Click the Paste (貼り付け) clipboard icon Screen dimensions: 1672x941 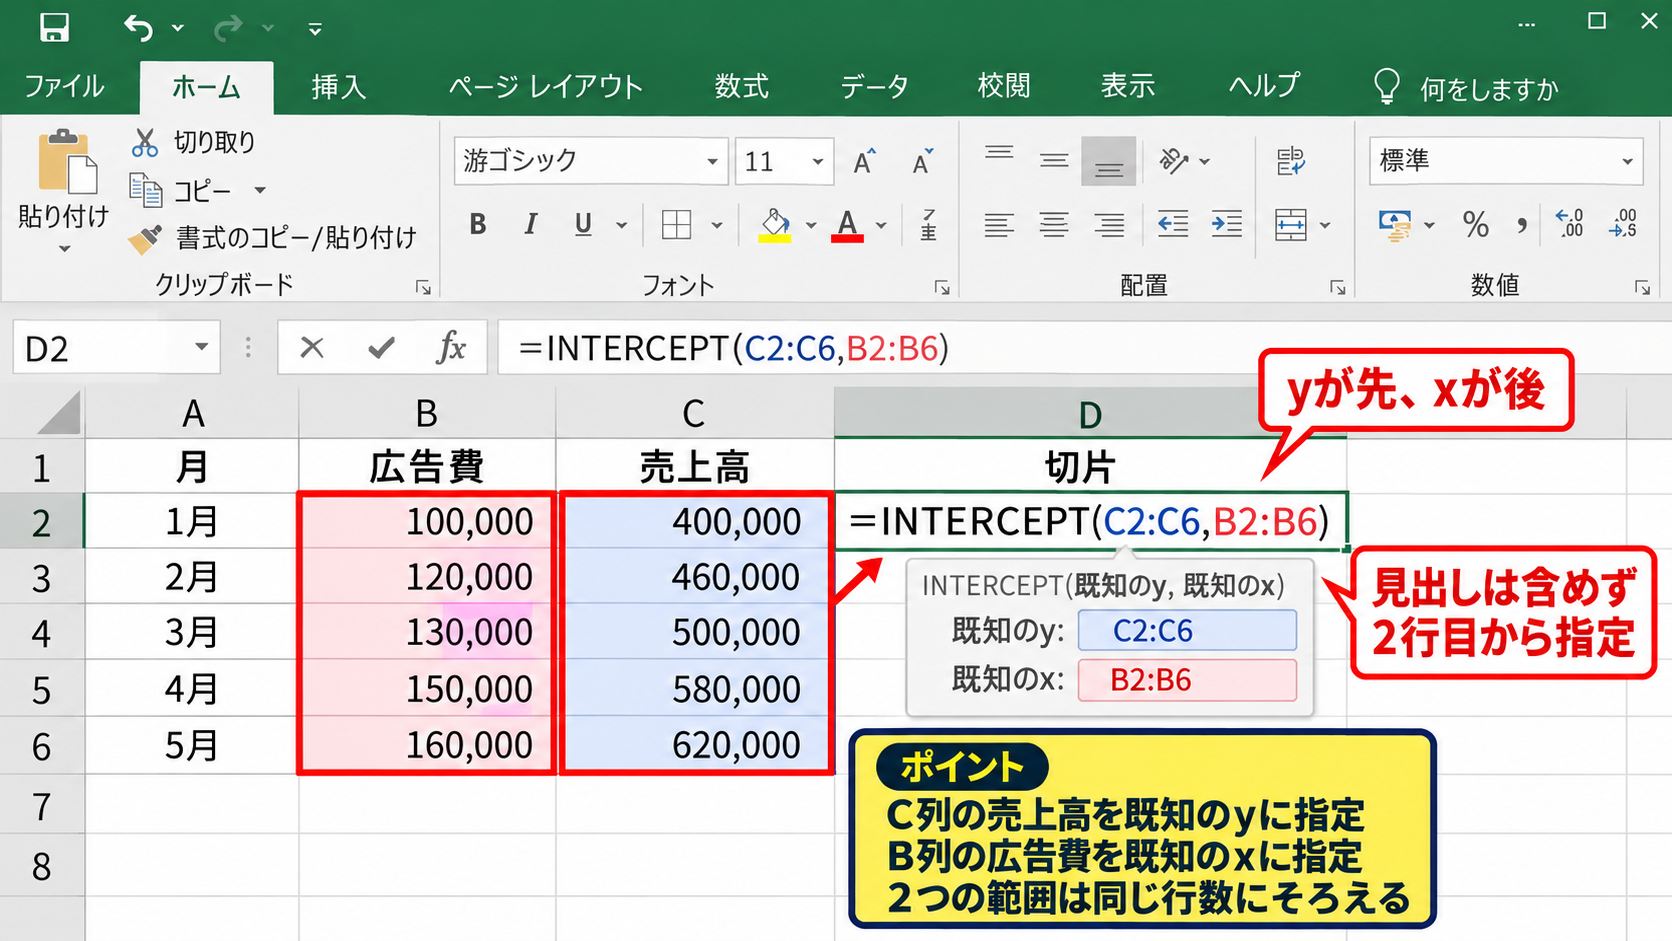67,161
